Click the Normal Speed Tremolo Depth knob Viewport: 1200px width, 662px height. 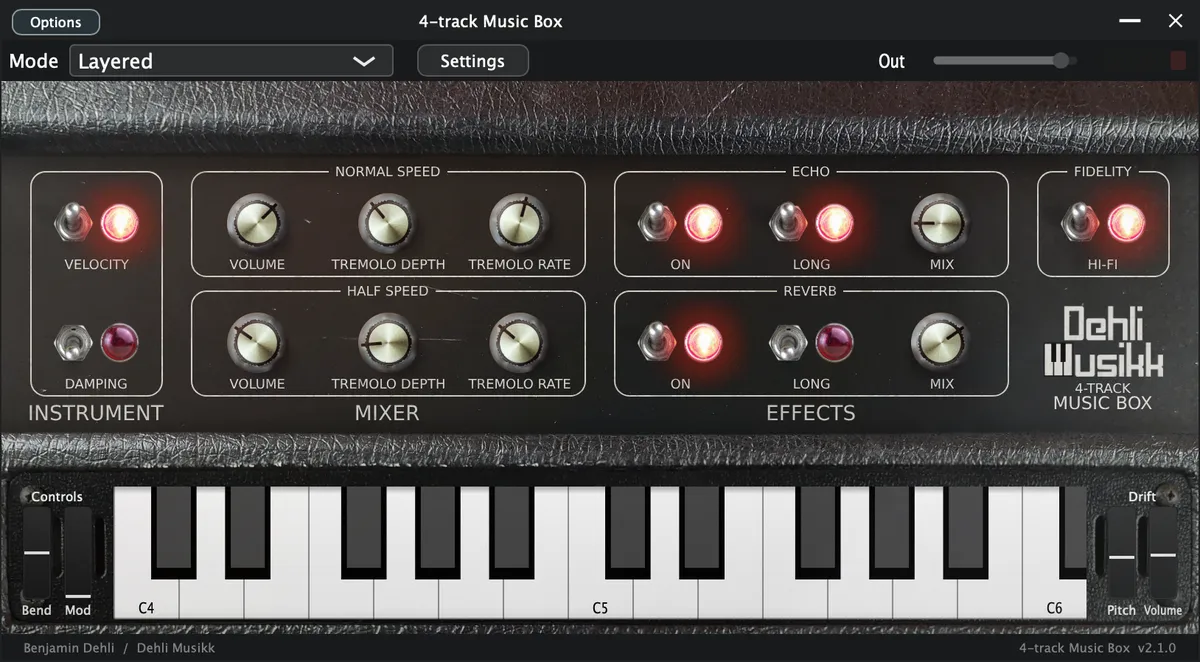point(388,222)
